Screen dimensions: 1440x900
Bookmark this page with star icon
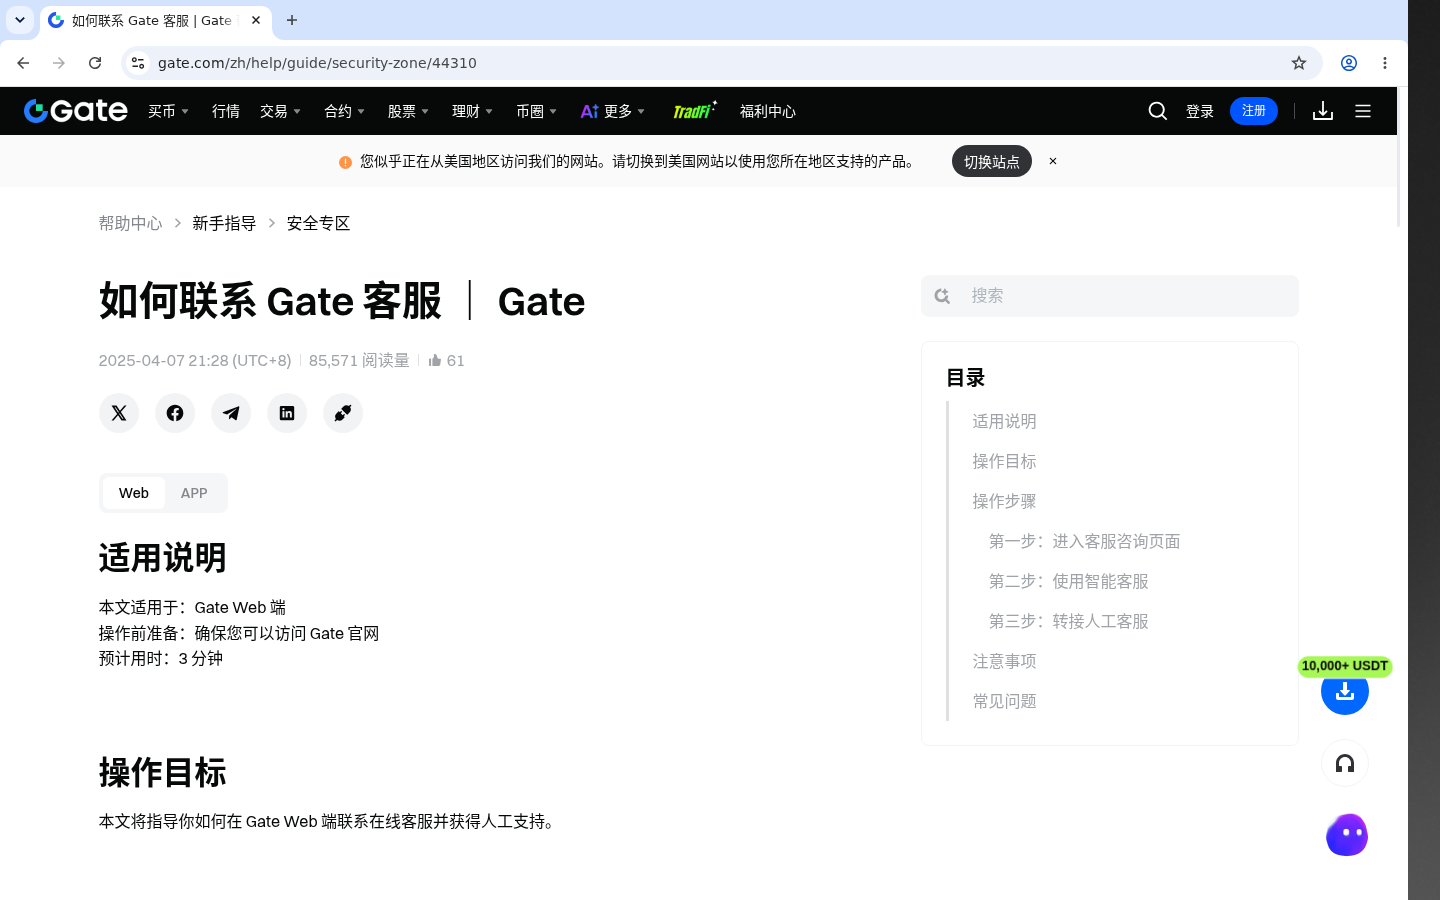(1299, 63)
